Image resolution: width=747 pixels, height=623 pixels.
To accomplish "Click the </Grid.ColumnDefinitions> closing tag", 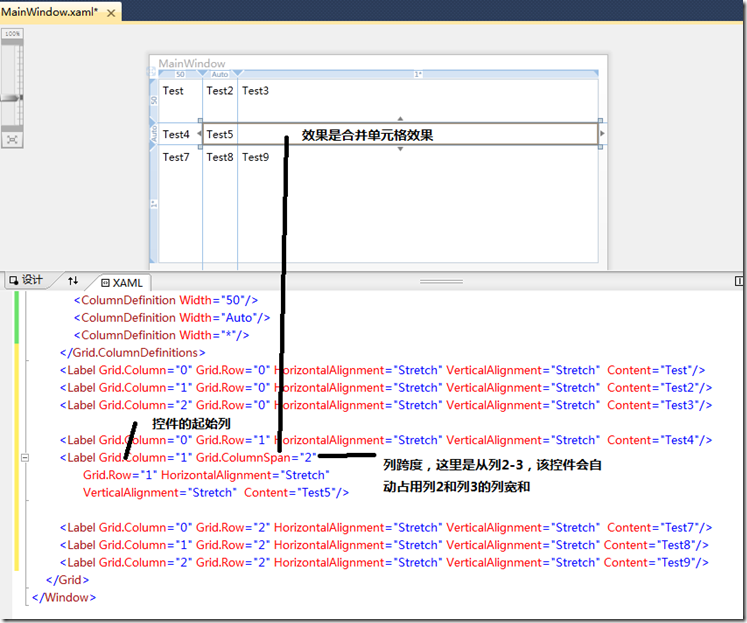I will point(132,353).
